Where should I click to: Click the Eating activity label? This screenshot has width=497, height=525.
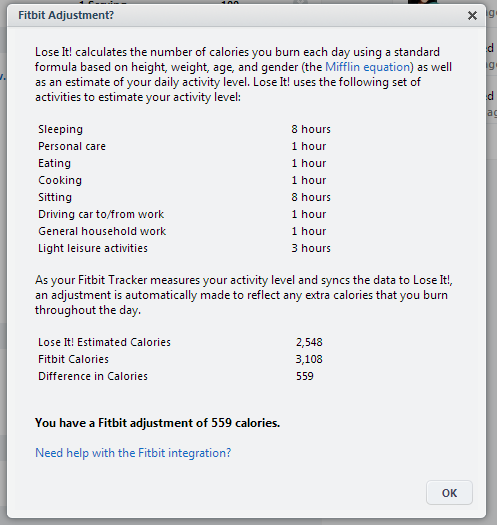tap(54, 163)
